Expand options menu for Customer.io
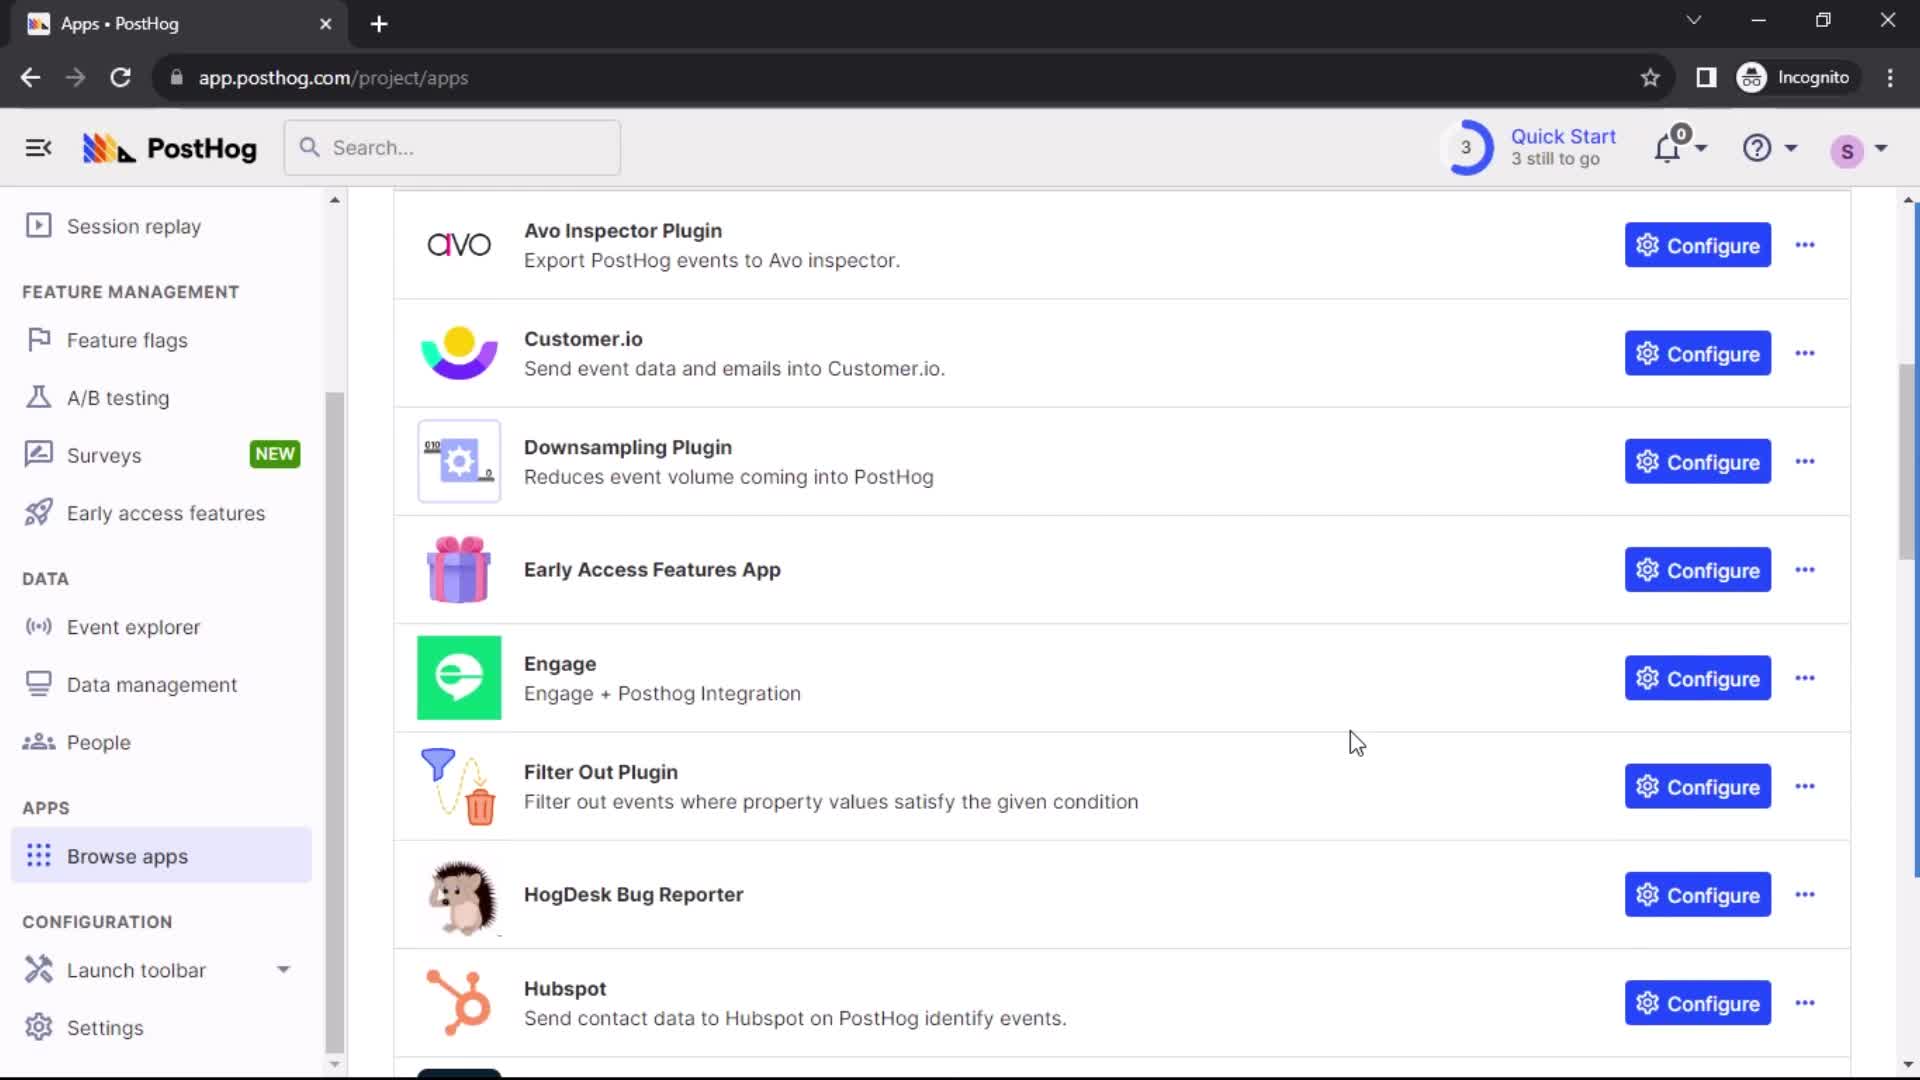The height and width of the screenshot is (1080, 1920). pos(1807,353)
